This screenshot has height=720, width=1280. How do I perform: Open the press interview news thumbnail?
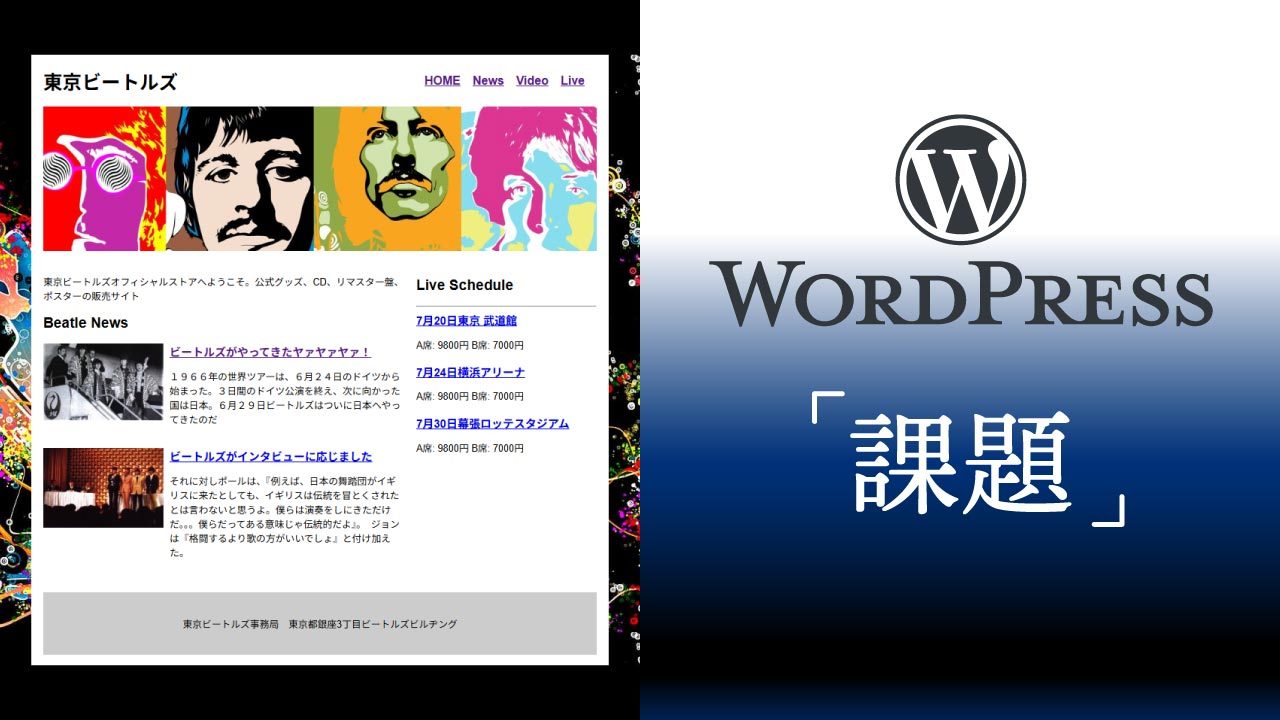pos(103,487)
